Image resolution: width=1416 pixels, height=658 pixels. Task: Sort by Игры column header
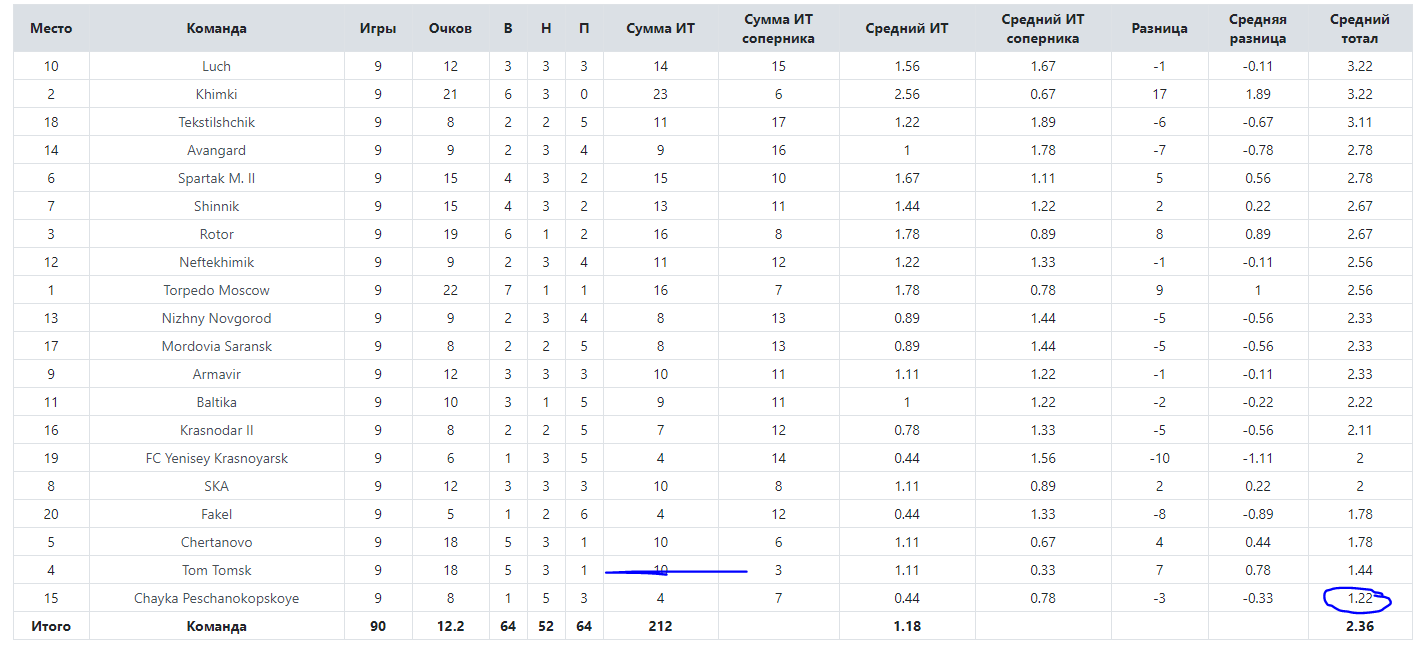point(377,28)
